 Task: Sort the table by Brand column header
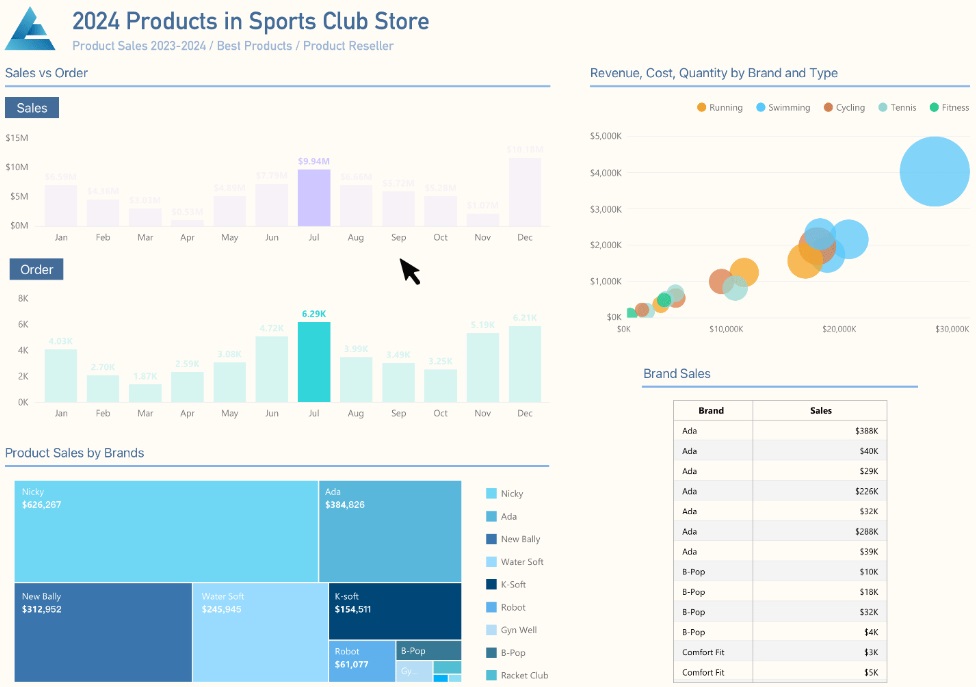(x=712, y=410)
